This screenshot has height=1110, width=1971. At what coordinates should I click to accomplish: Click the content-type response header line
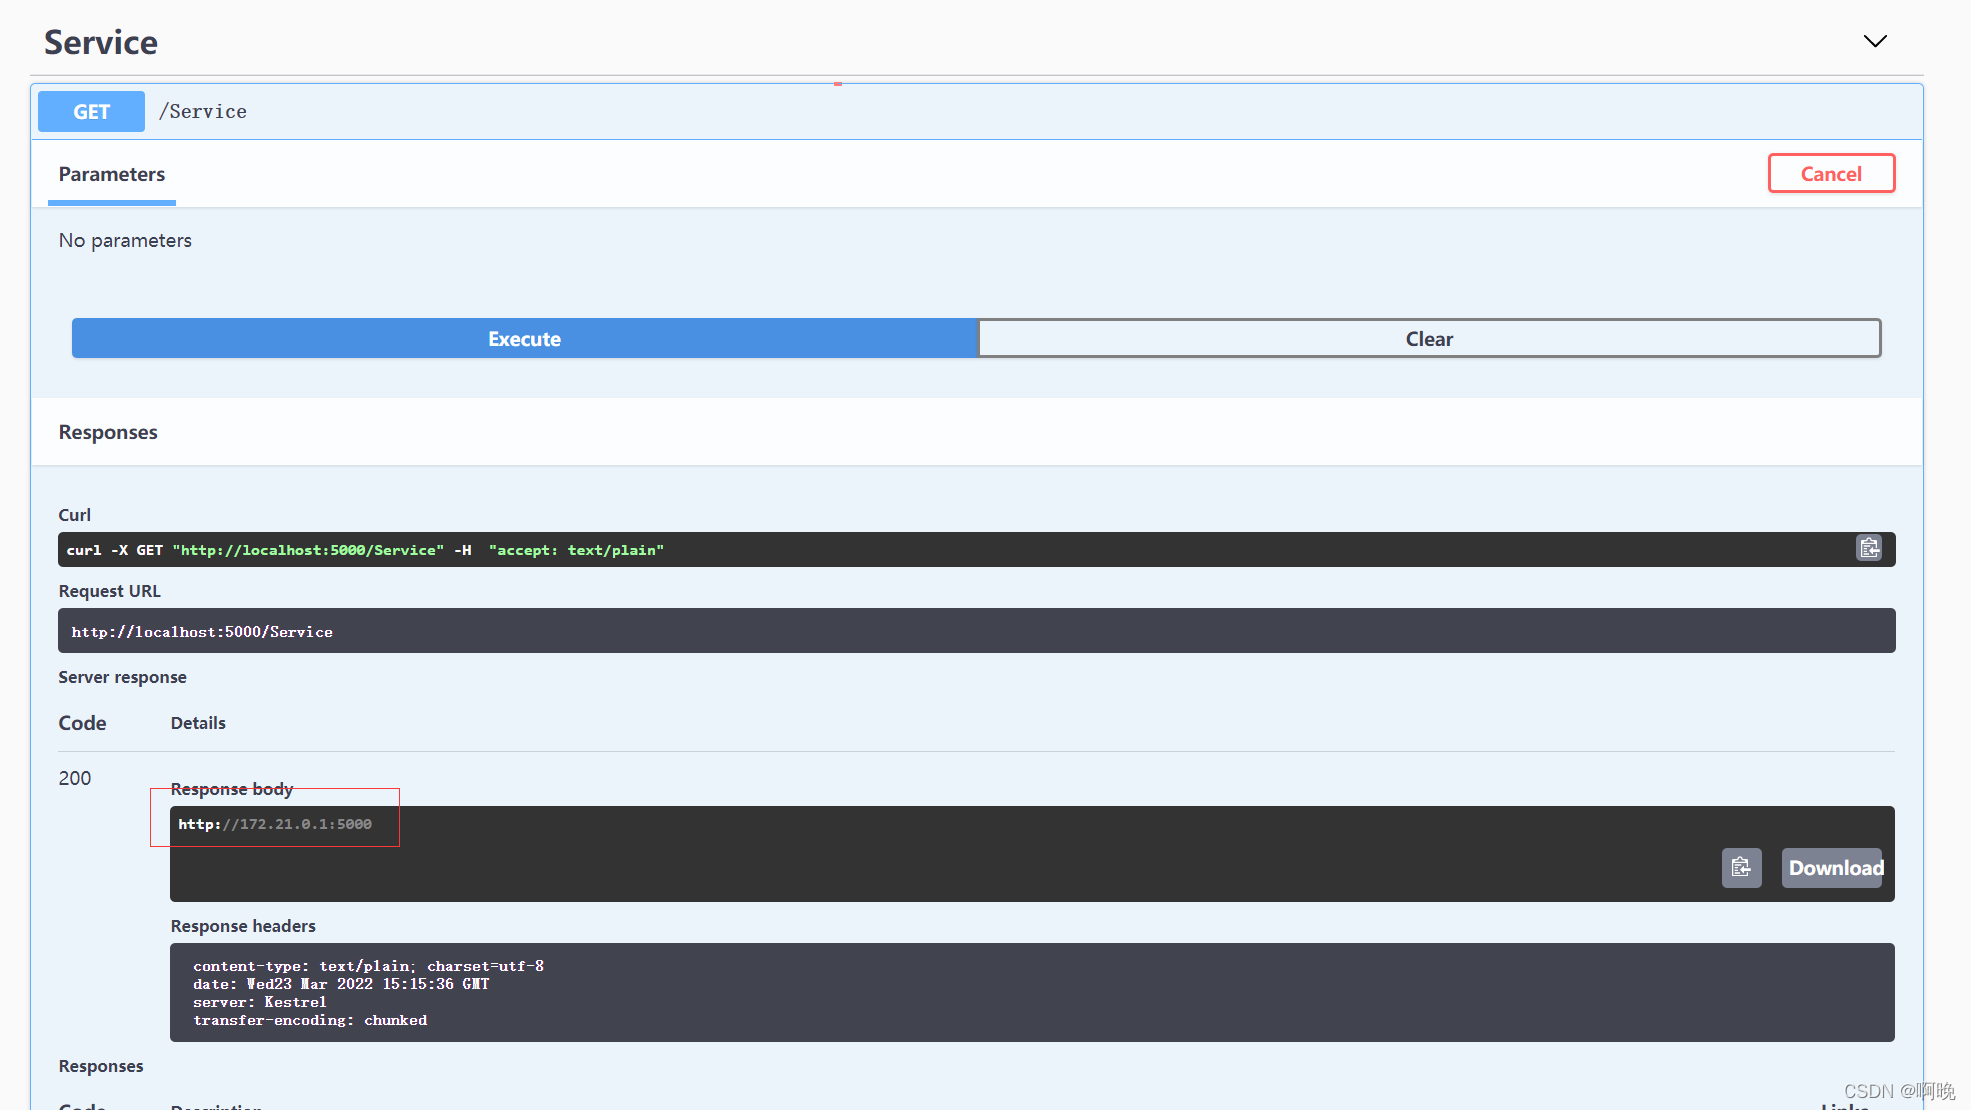point(369,966)
